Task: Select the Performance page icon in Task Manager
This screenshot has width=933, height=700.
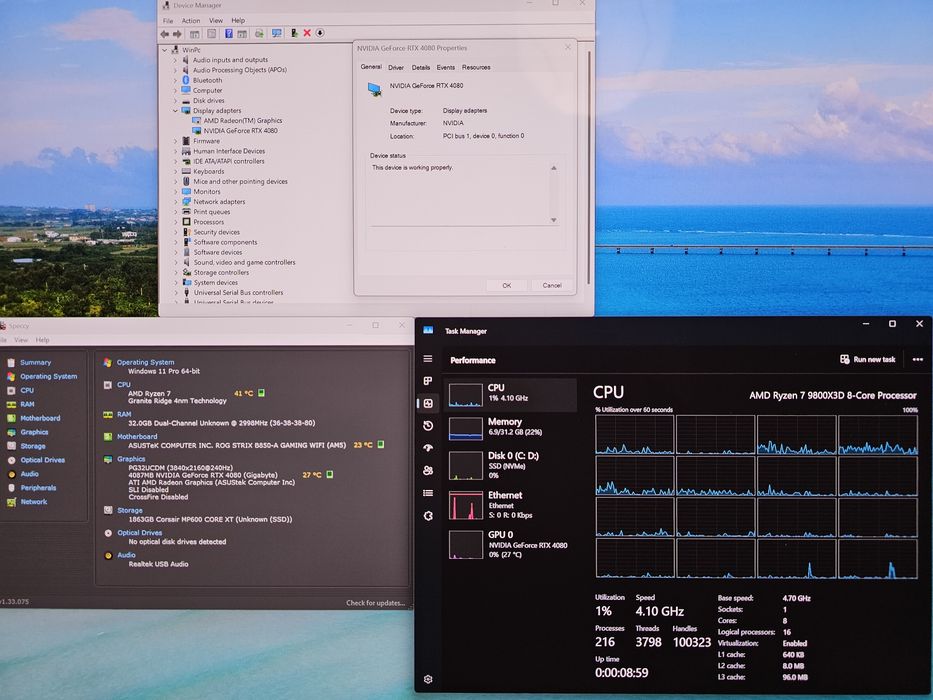Action: tap(428, 404)
